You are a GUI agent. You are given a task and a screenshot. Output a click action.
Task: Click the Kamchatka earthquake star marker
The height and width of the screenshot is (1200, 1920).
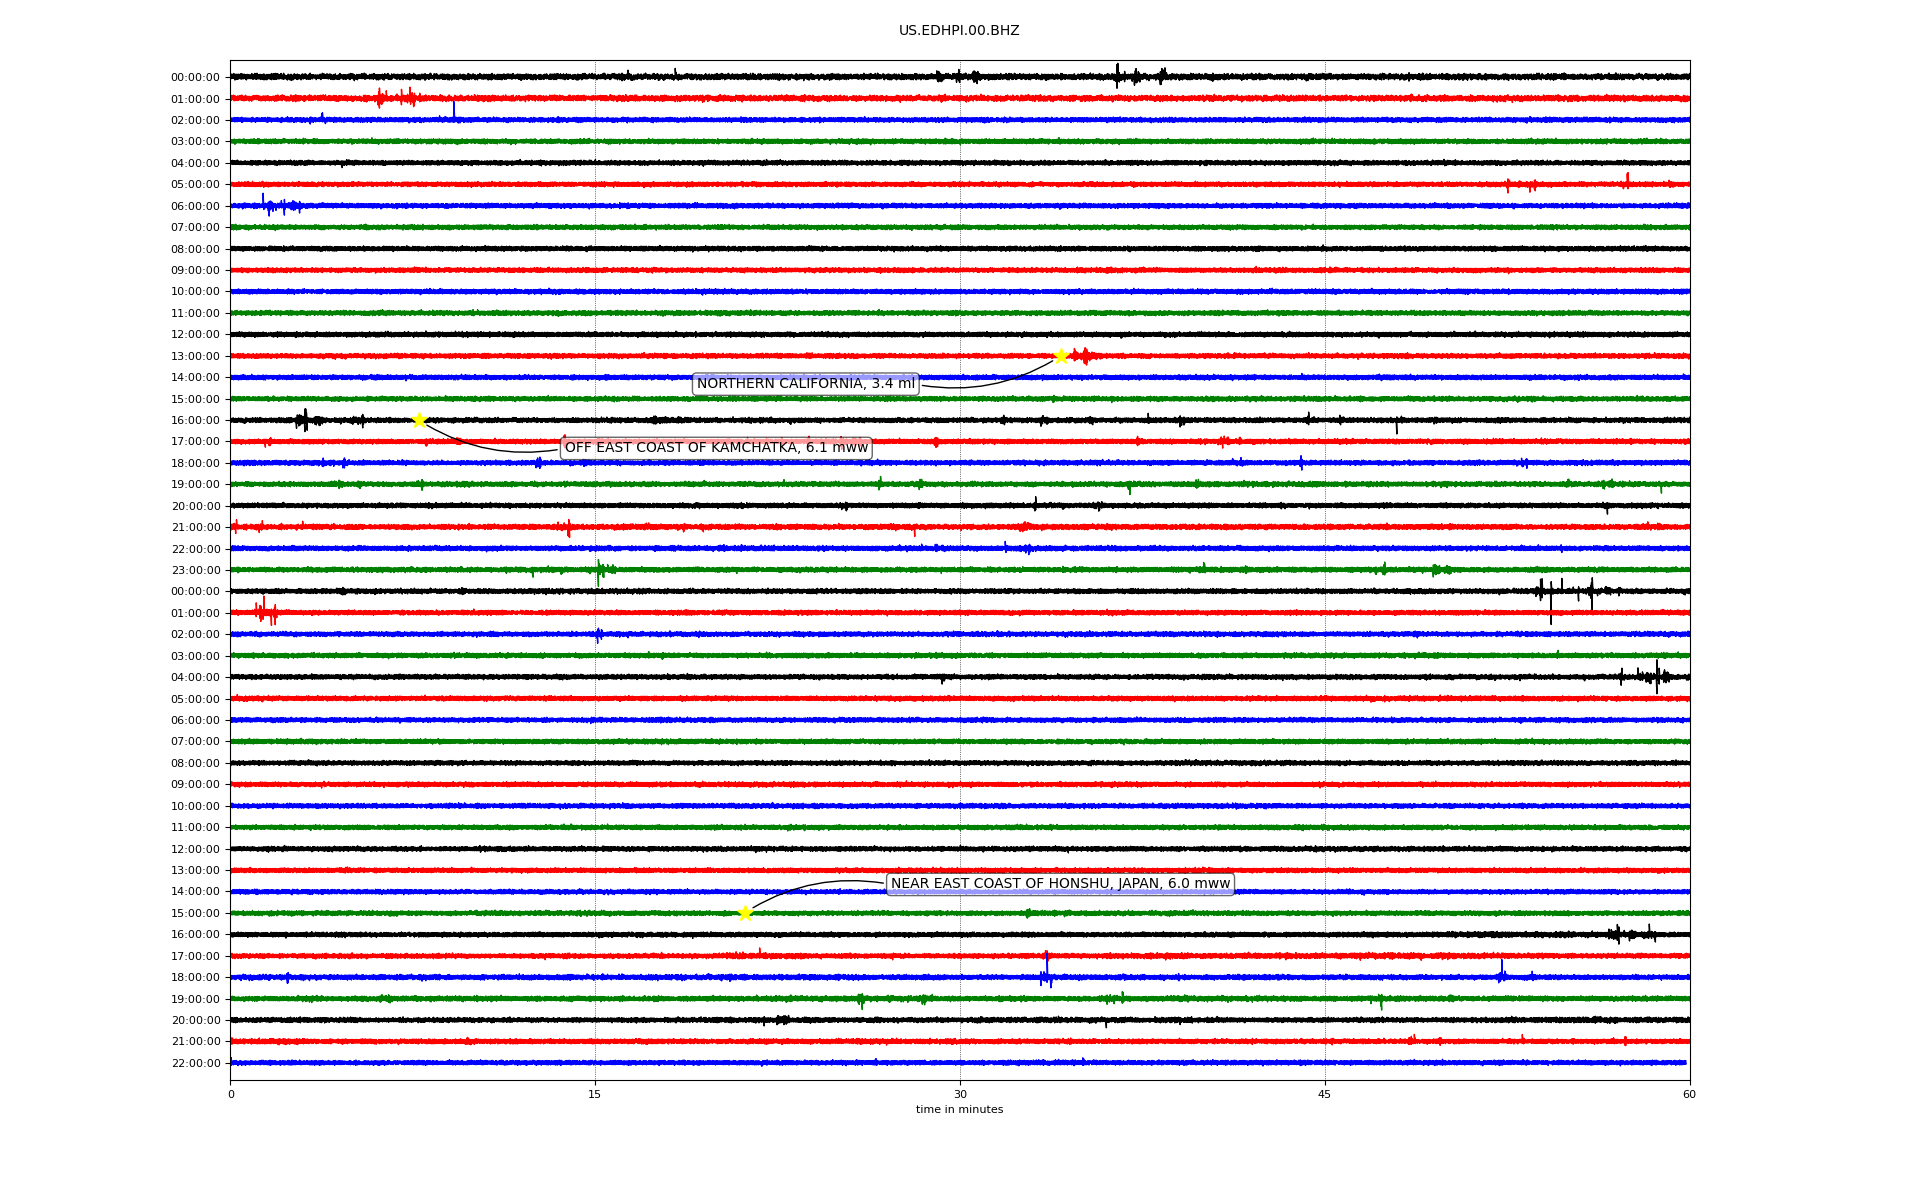coord(419,420)
